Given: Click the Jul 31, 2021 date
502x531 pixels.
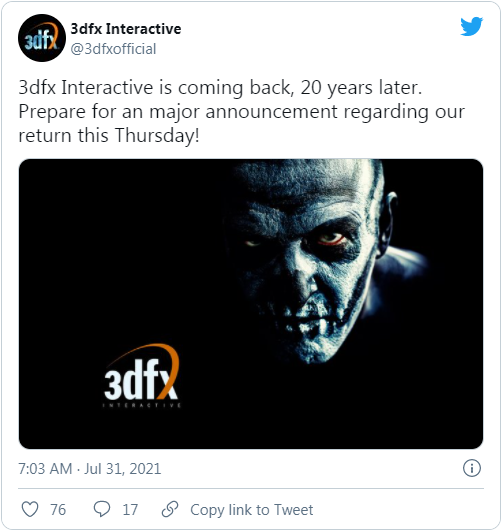Looking at the screenshot, I should (122, 469).
